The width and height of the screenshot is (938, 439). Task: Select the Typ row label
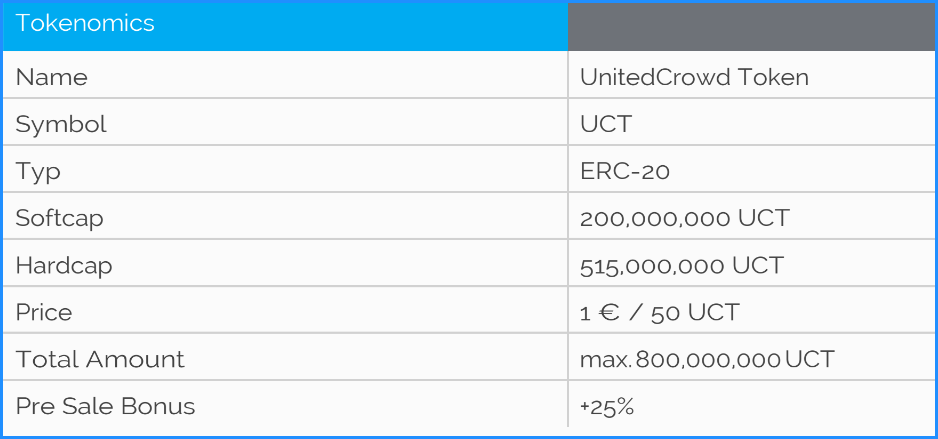point(38,172)
